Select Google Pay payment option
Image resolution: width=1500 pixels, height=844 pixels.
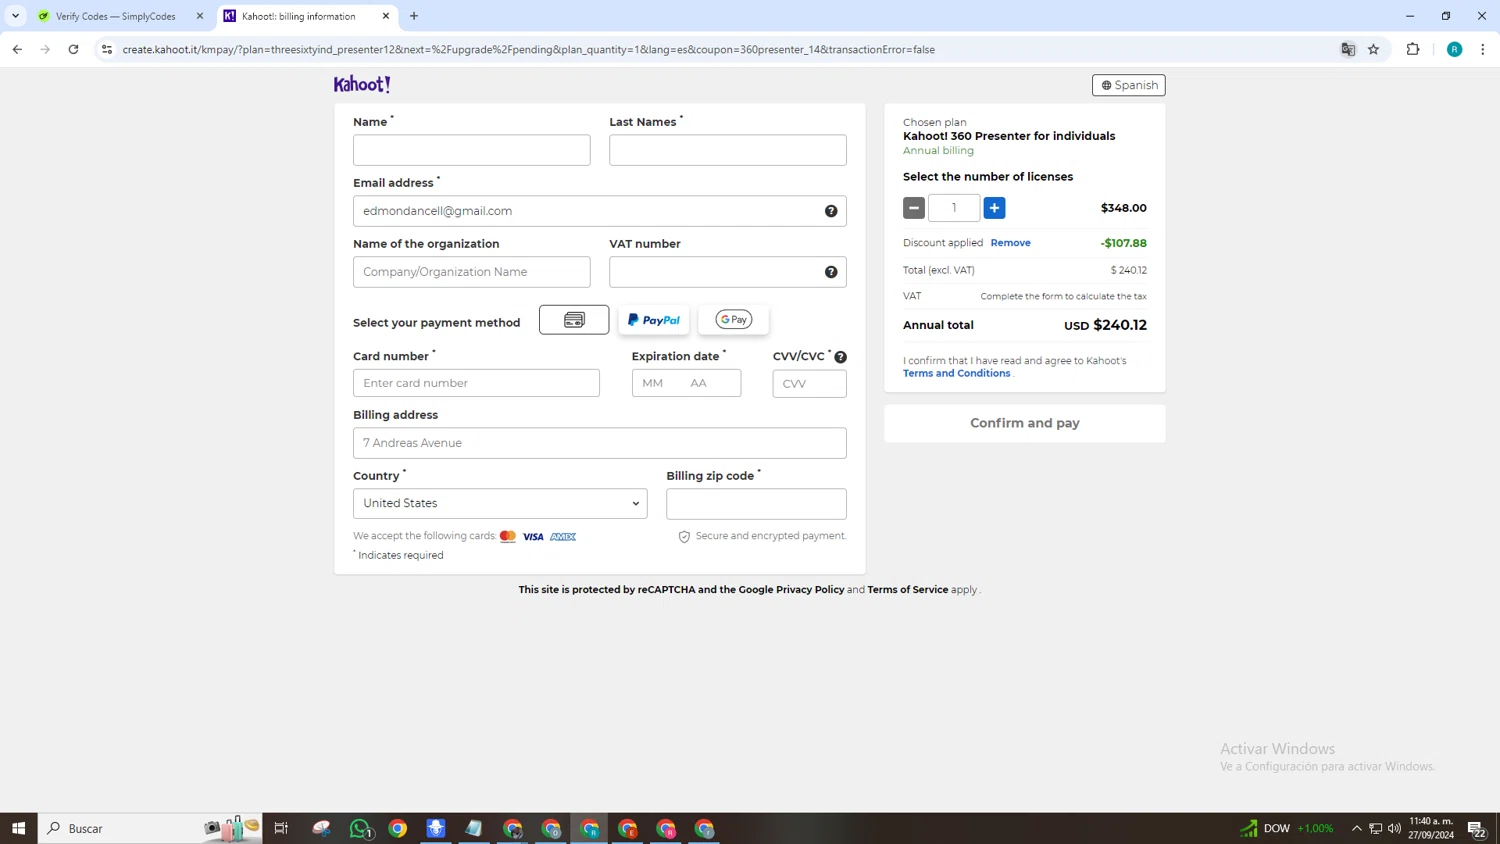point(733,320)
